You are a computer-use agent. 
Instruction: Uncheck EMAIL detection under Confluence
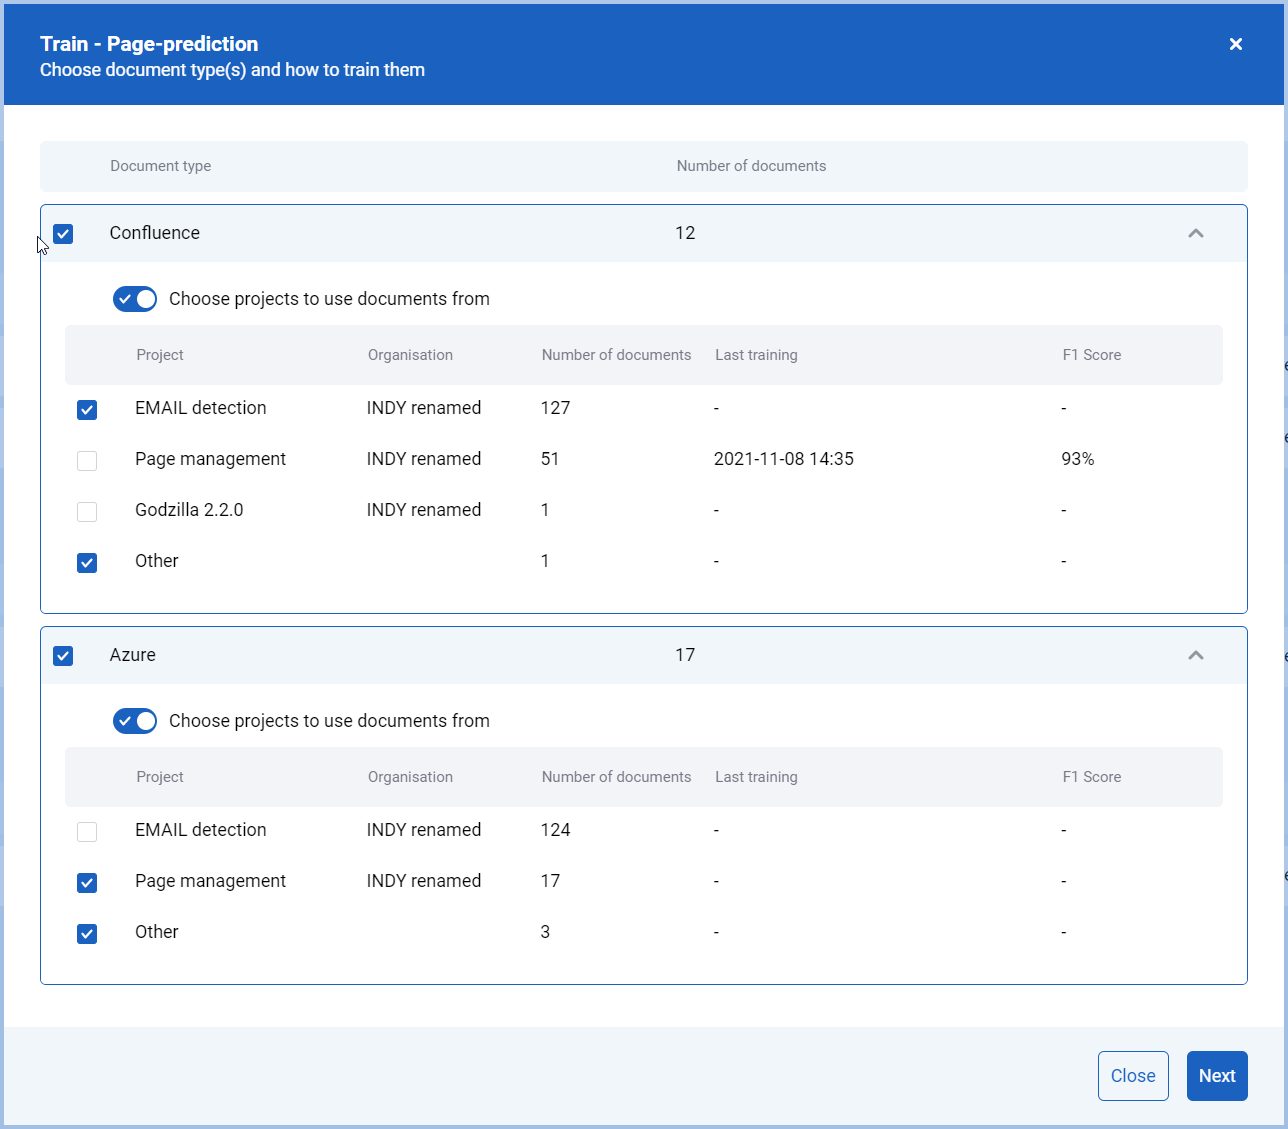click(x=87, y=410)
